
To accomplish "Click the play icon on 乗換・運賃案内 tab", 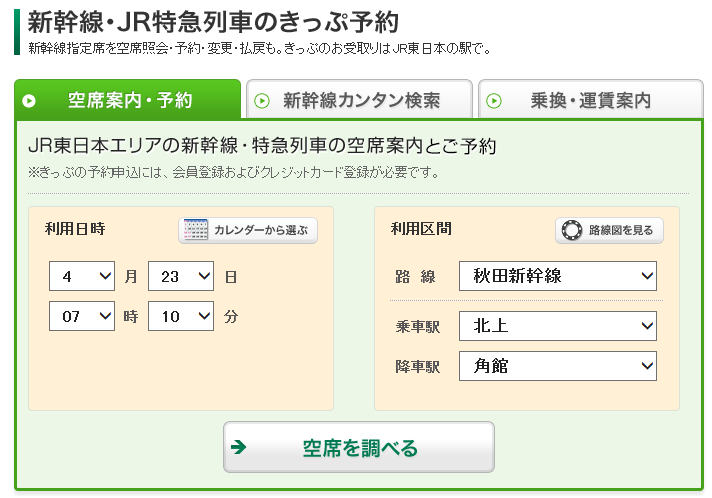I will coord(494,101).
